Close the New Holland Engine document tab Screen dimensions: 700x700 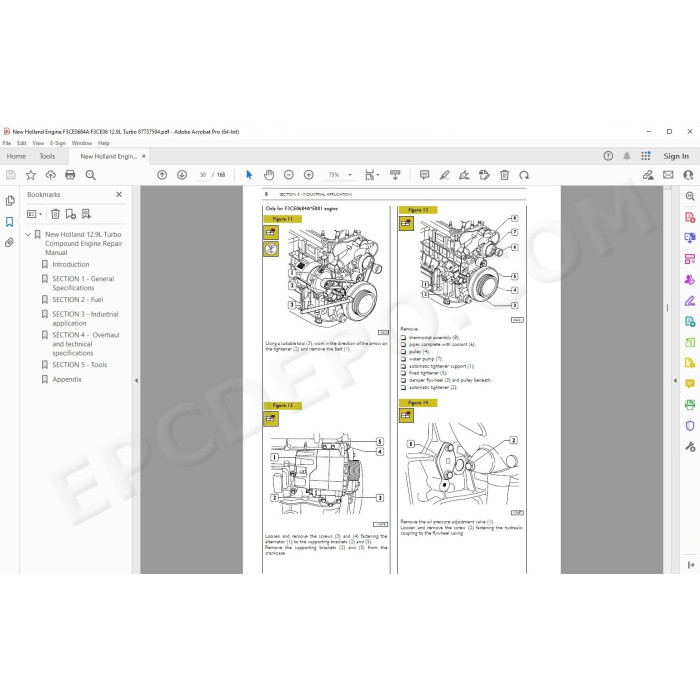coord(144,156)
